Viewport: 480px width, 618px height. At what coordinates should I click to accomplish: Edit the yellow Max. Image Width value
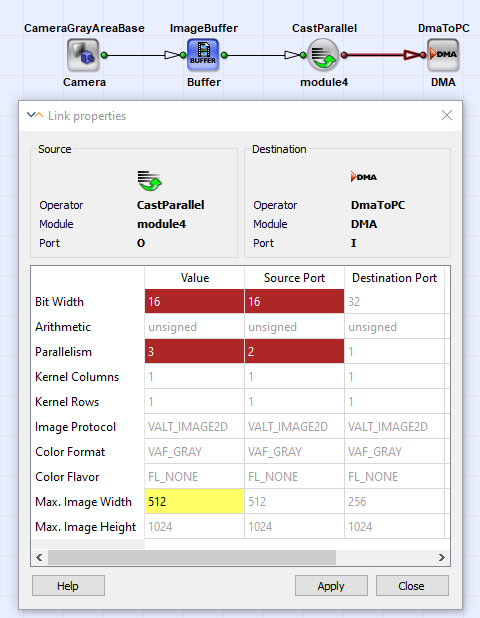point(194,501)
